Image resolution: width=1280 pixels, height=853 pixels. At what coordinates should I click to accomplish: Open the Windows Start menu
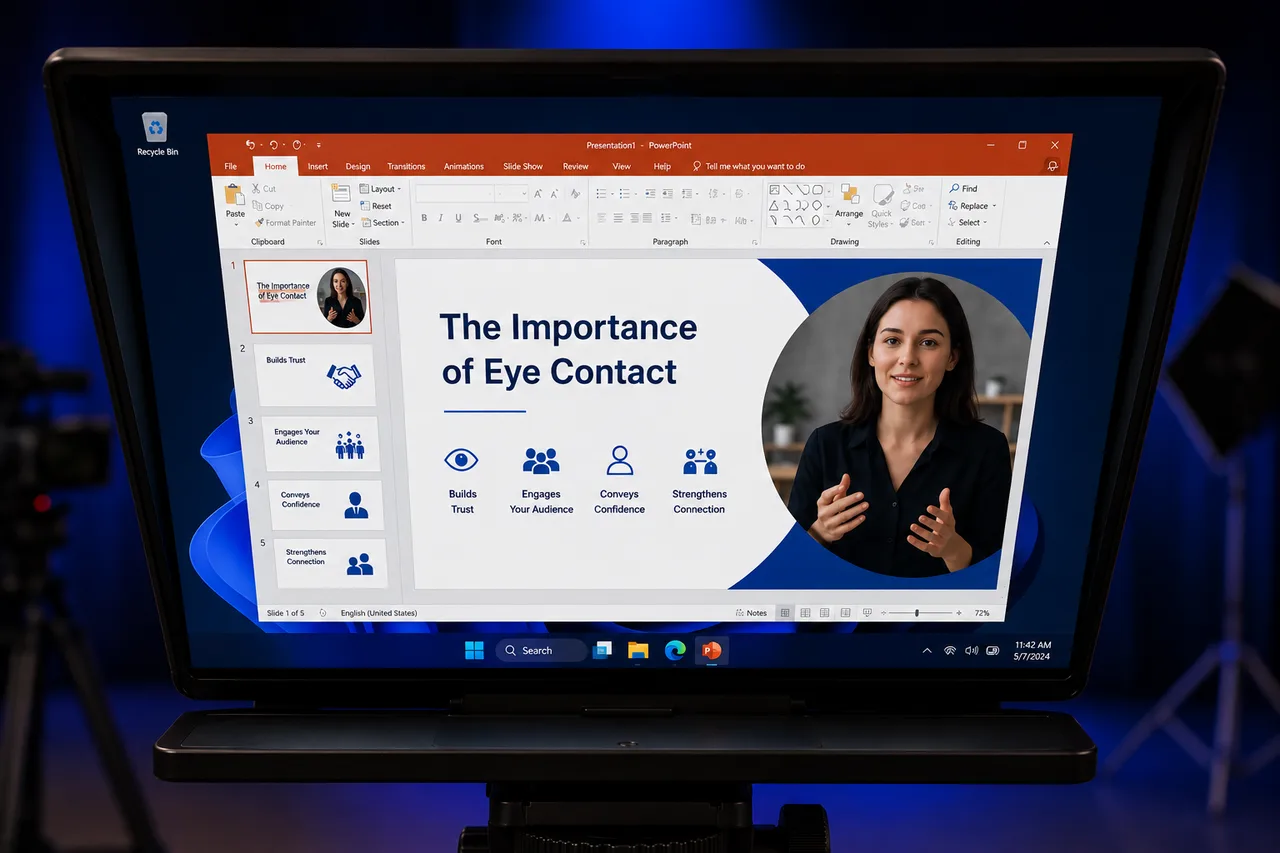point(474,650)
